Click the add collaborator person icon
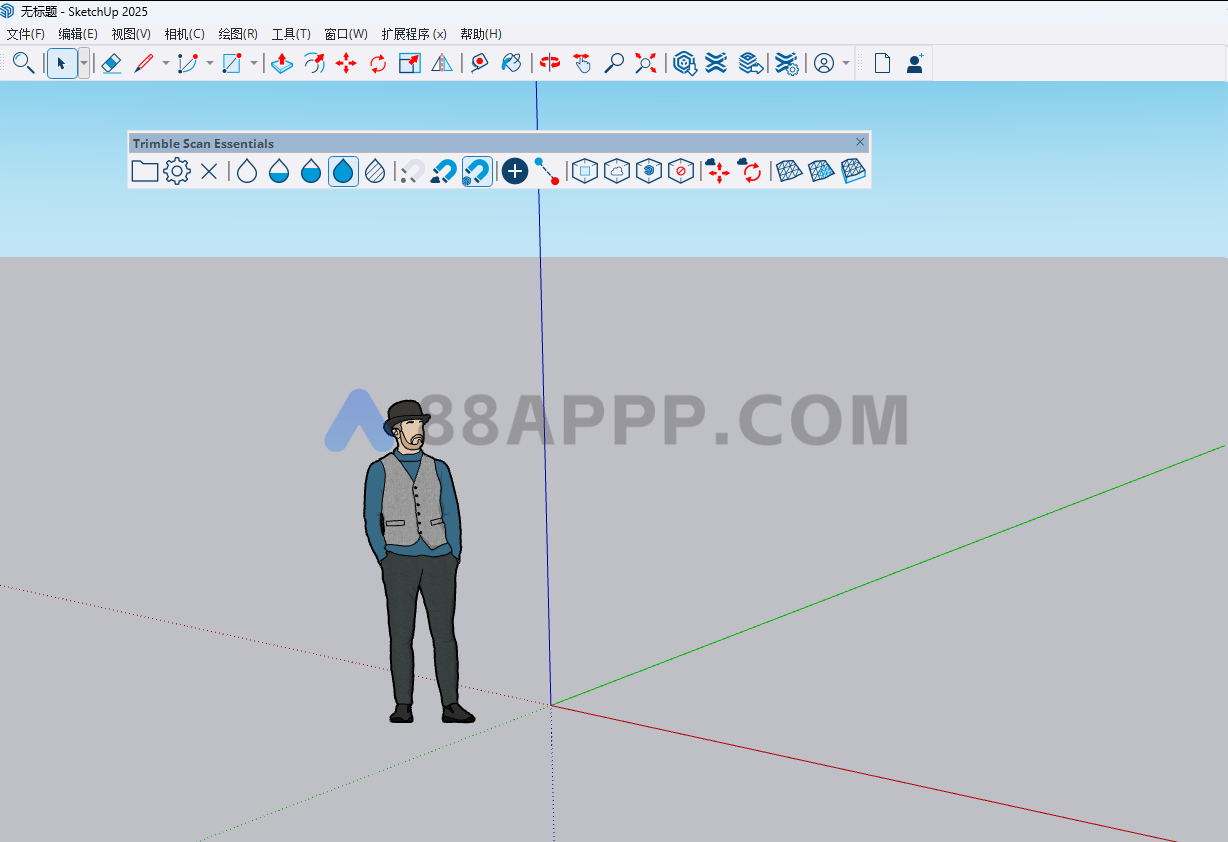 (914, 63)
